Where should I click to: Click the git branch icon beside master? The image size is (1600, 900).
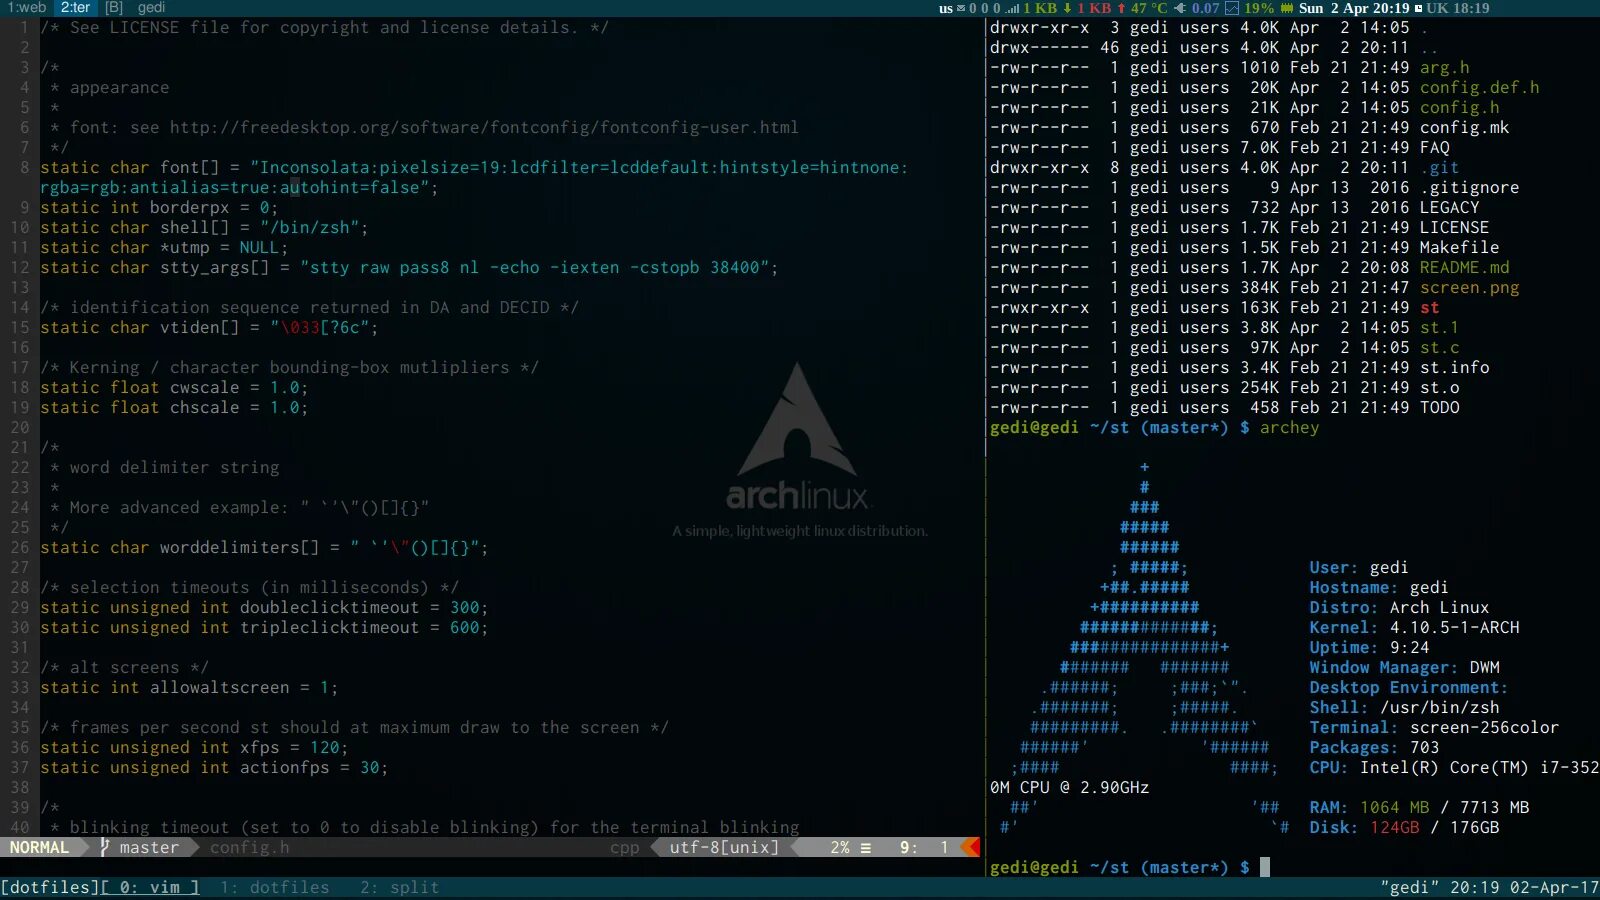coord(103,847)
